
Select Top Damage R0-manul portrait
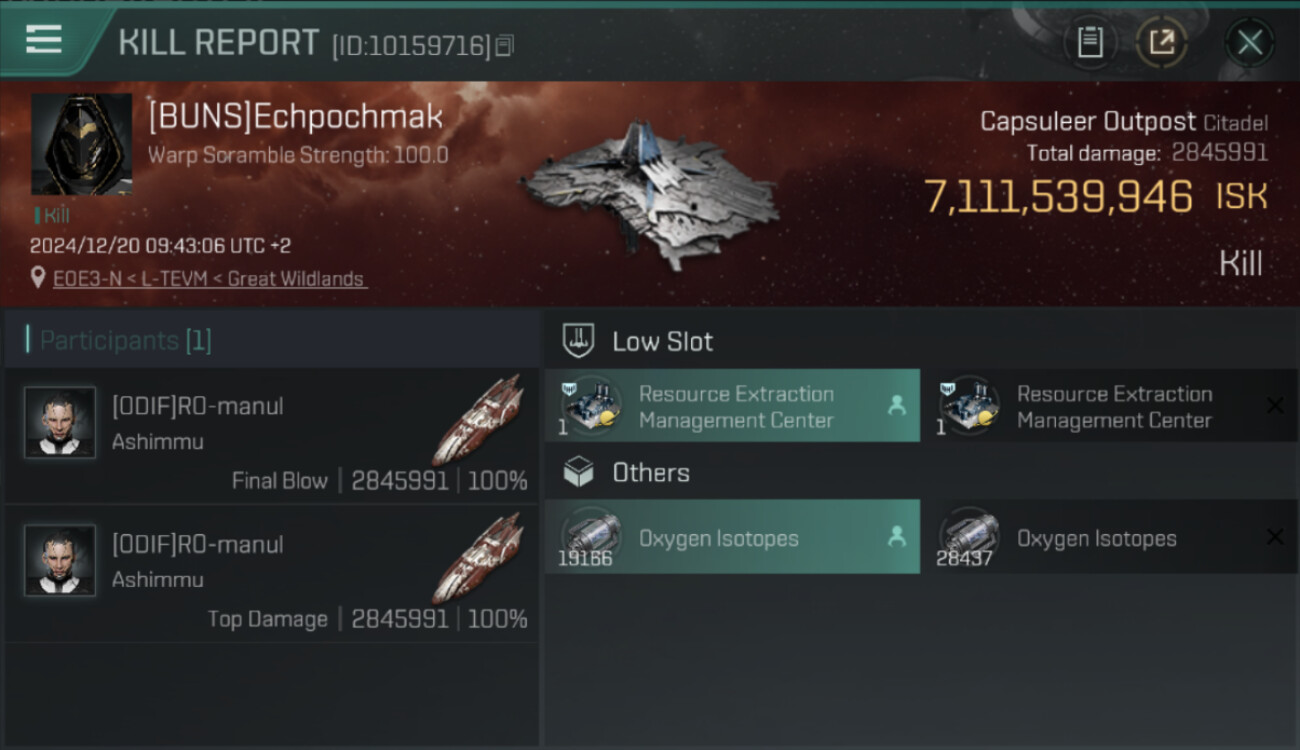coord(60,560)
